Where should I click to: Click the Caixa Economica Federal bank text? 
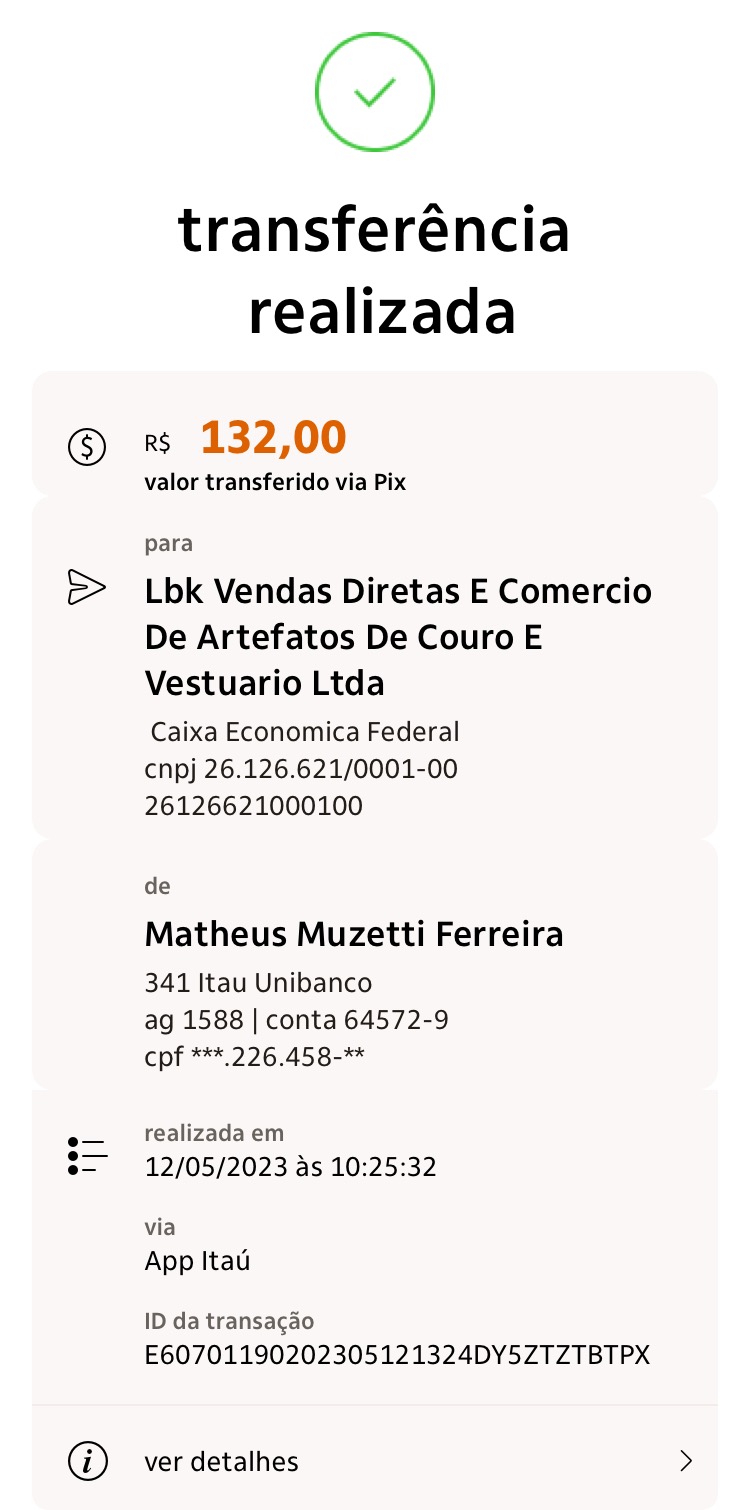305,732
